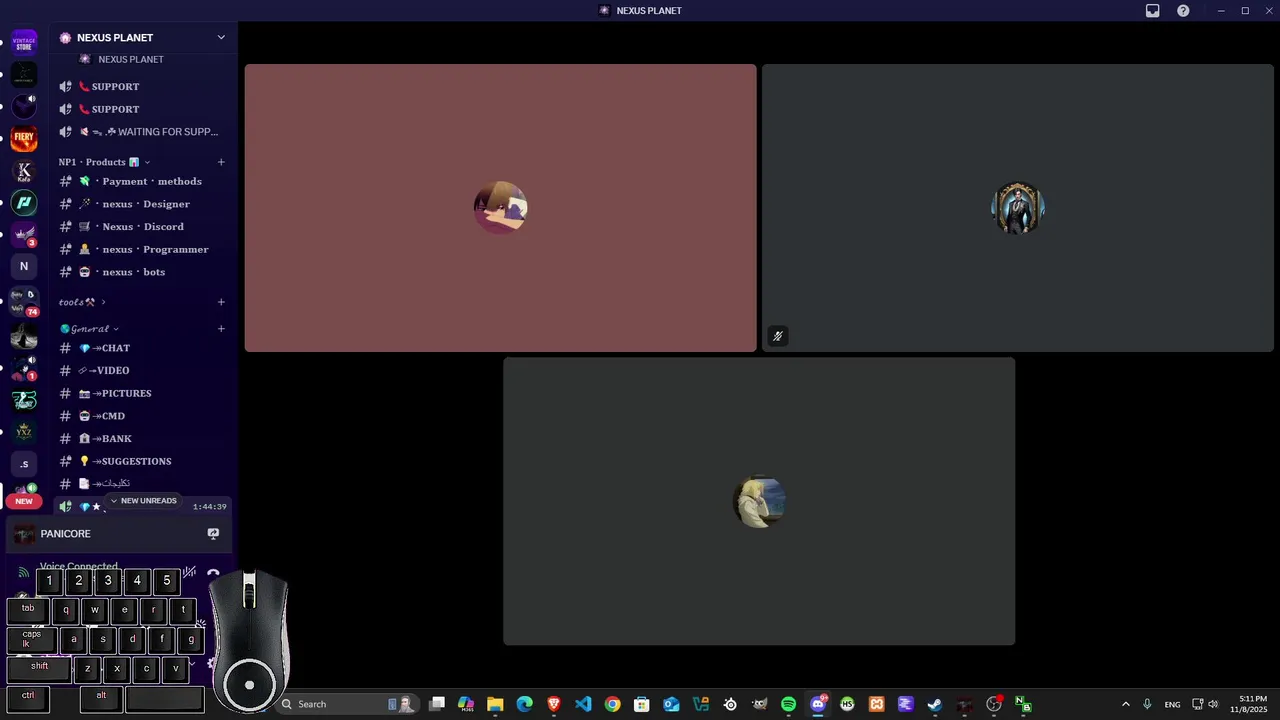Create channel in General category
This screenshot has width=1280, height=720.
click(221, 329)
